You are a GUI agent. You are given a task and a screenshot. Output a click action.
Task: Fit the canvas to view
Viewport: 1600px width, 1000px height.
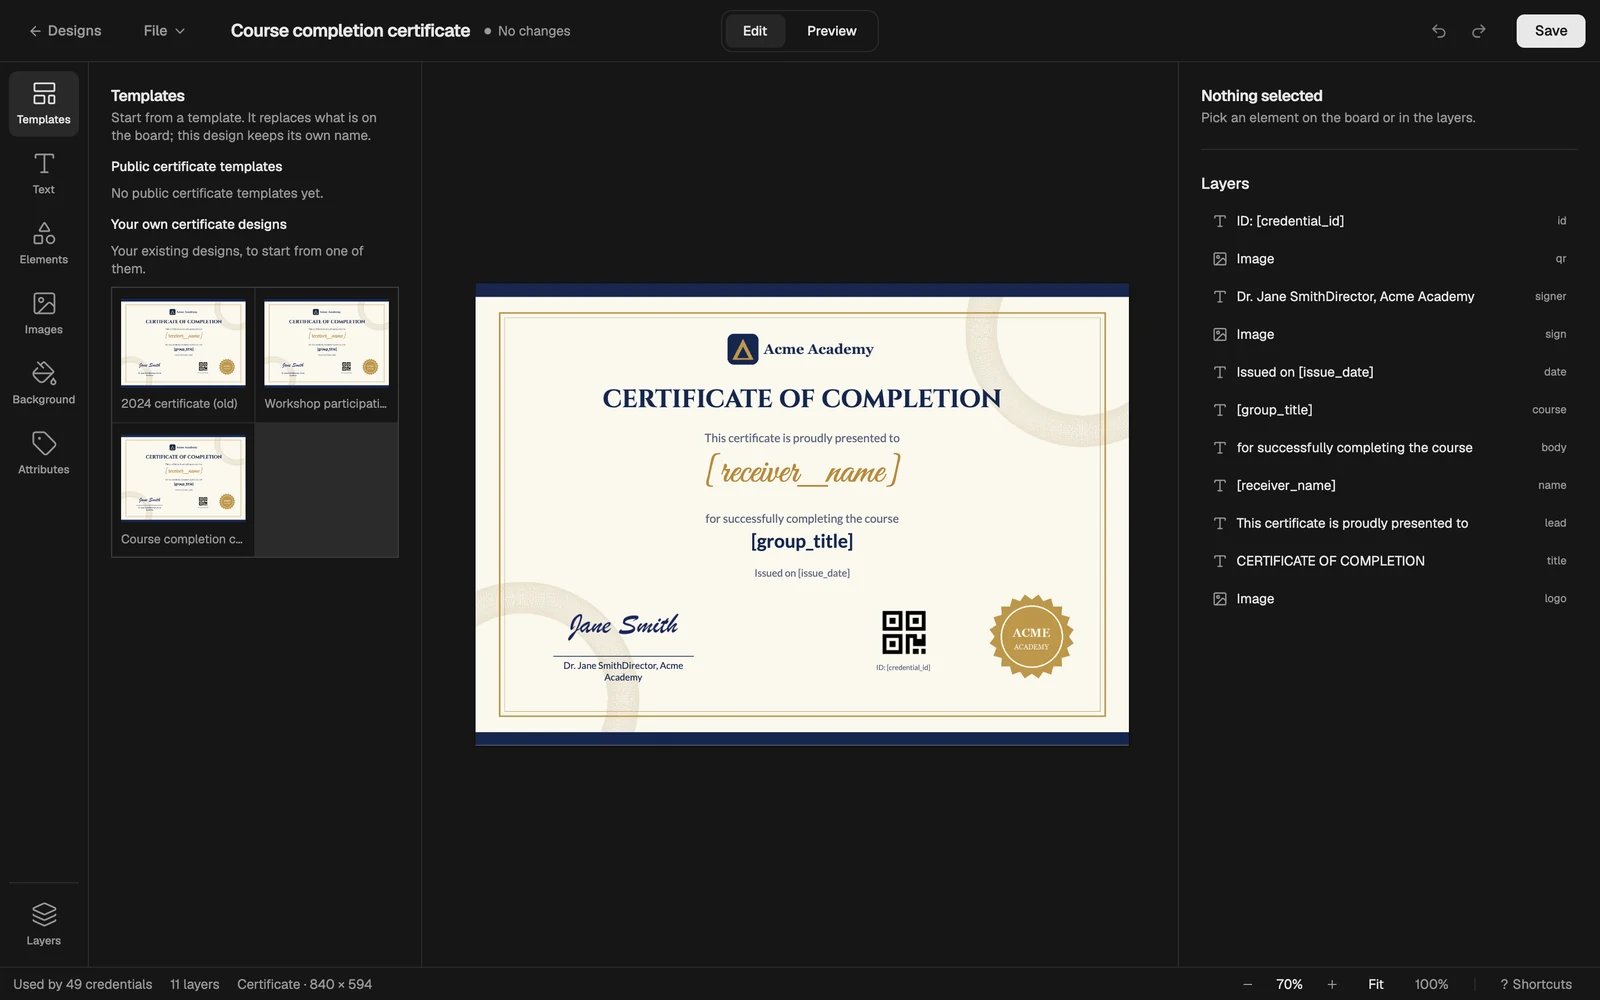(x=1376, y=984)
